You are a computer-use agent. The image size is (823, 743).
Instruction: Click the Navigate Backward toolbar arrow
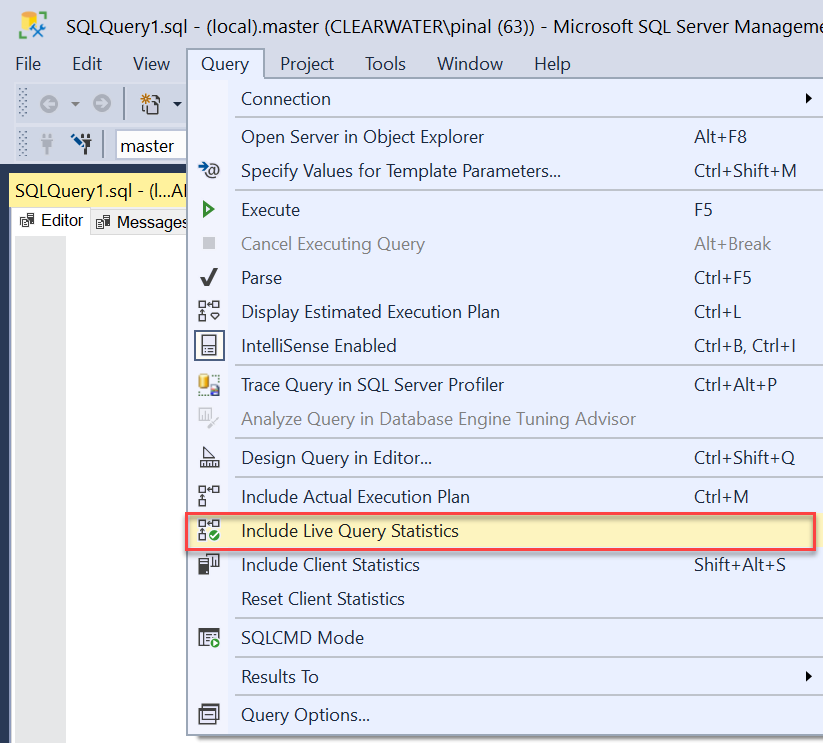[49, 103]
